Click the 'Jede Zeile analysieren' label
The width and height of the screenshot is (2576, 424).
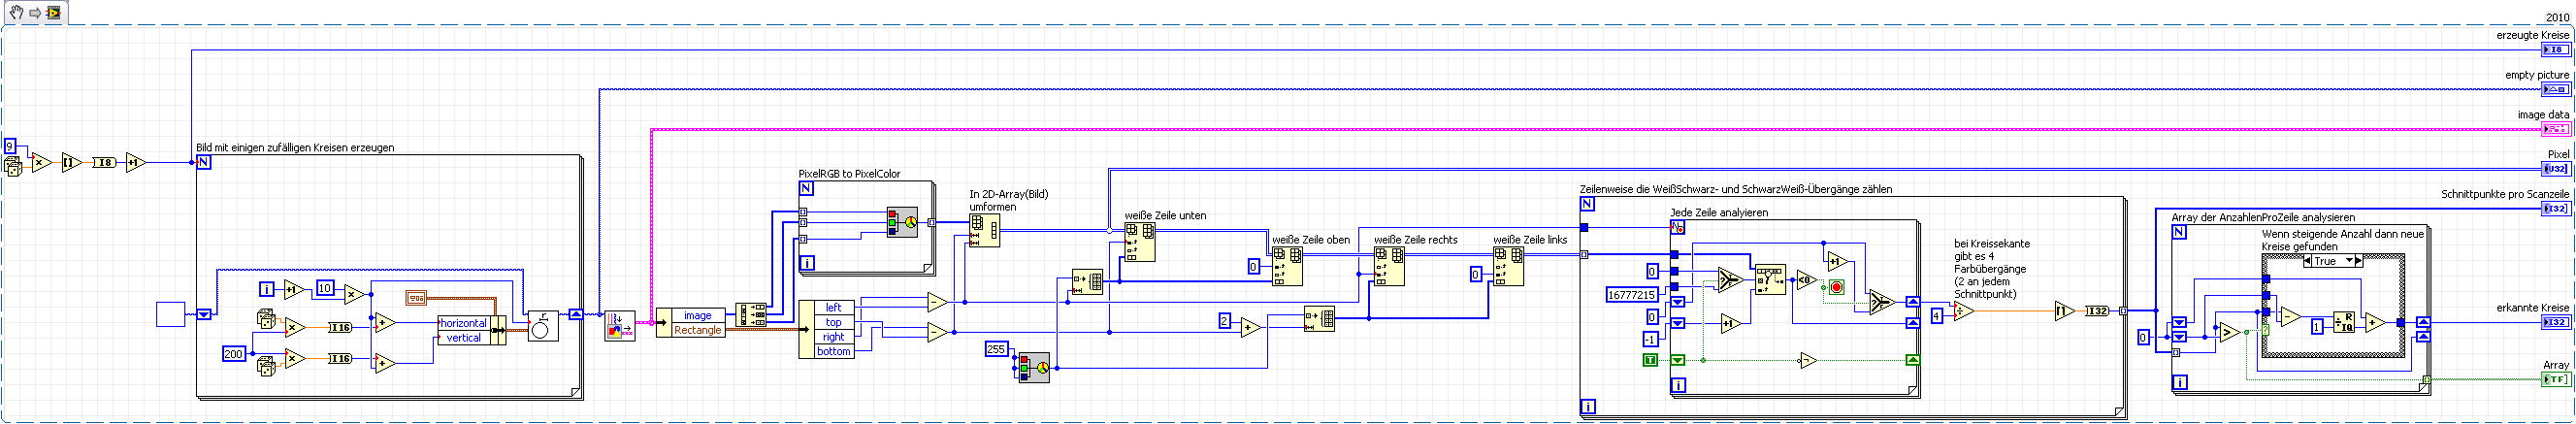tap(1719, 213)
